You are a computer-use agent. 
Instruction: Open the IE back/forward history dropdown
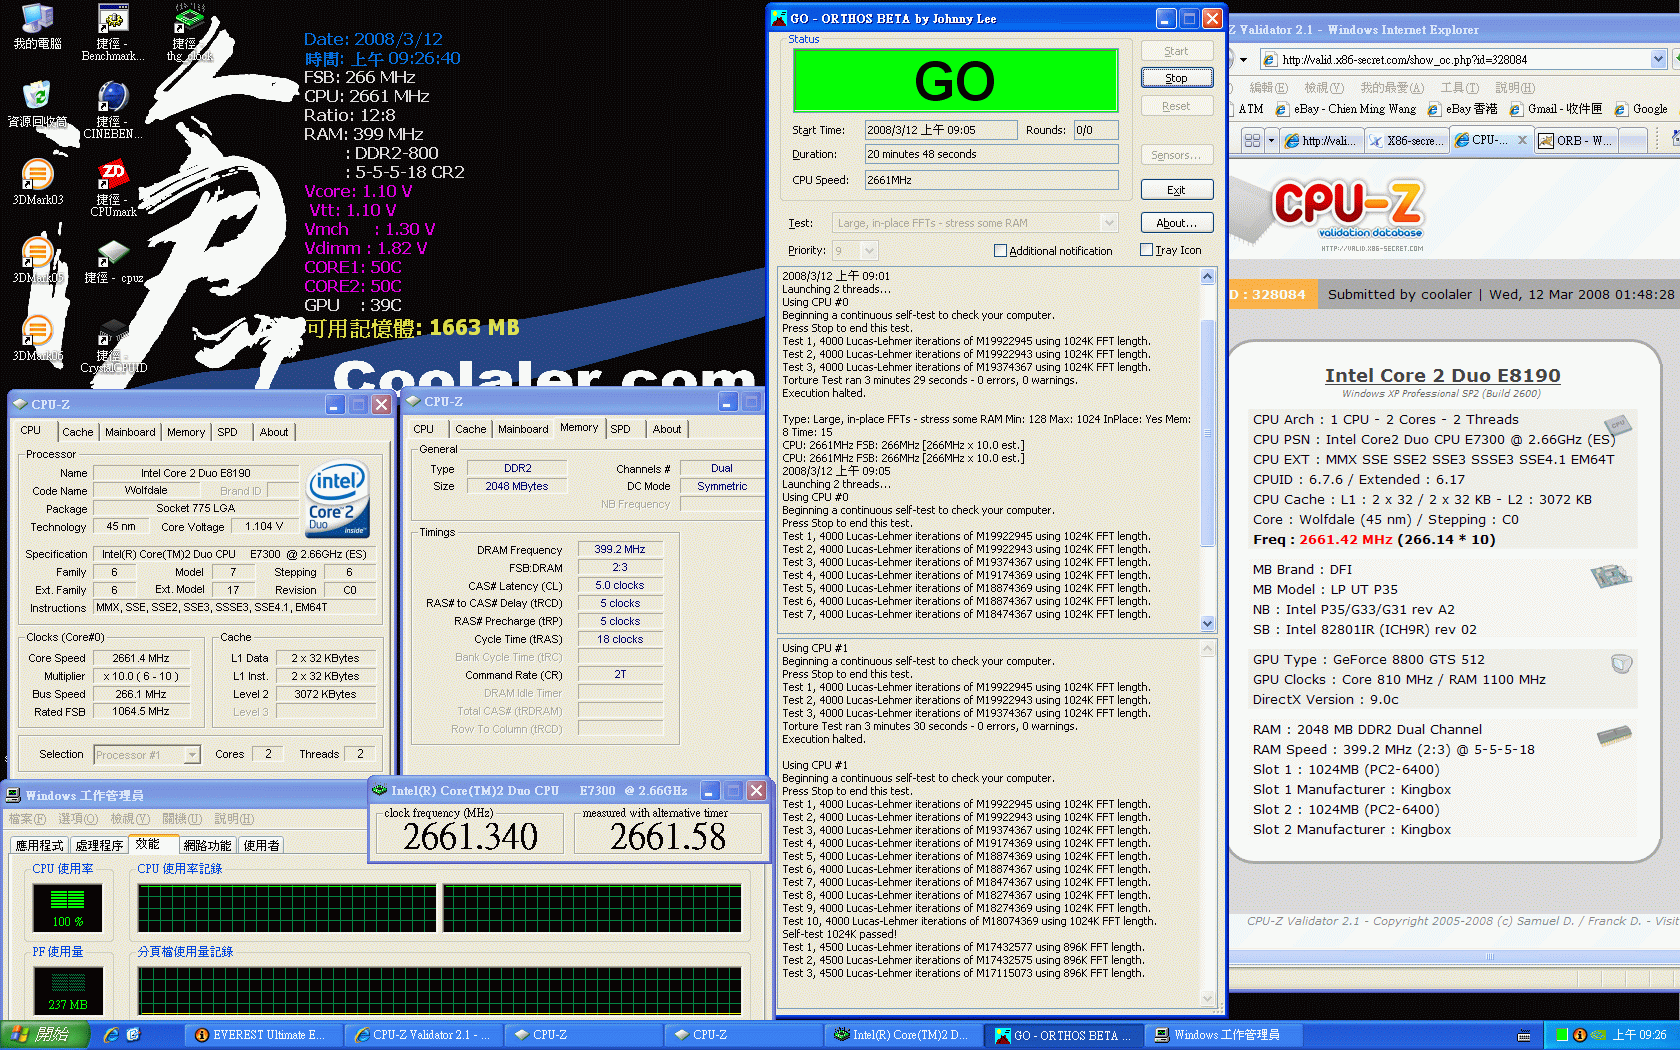click(x=1243, y=60)
